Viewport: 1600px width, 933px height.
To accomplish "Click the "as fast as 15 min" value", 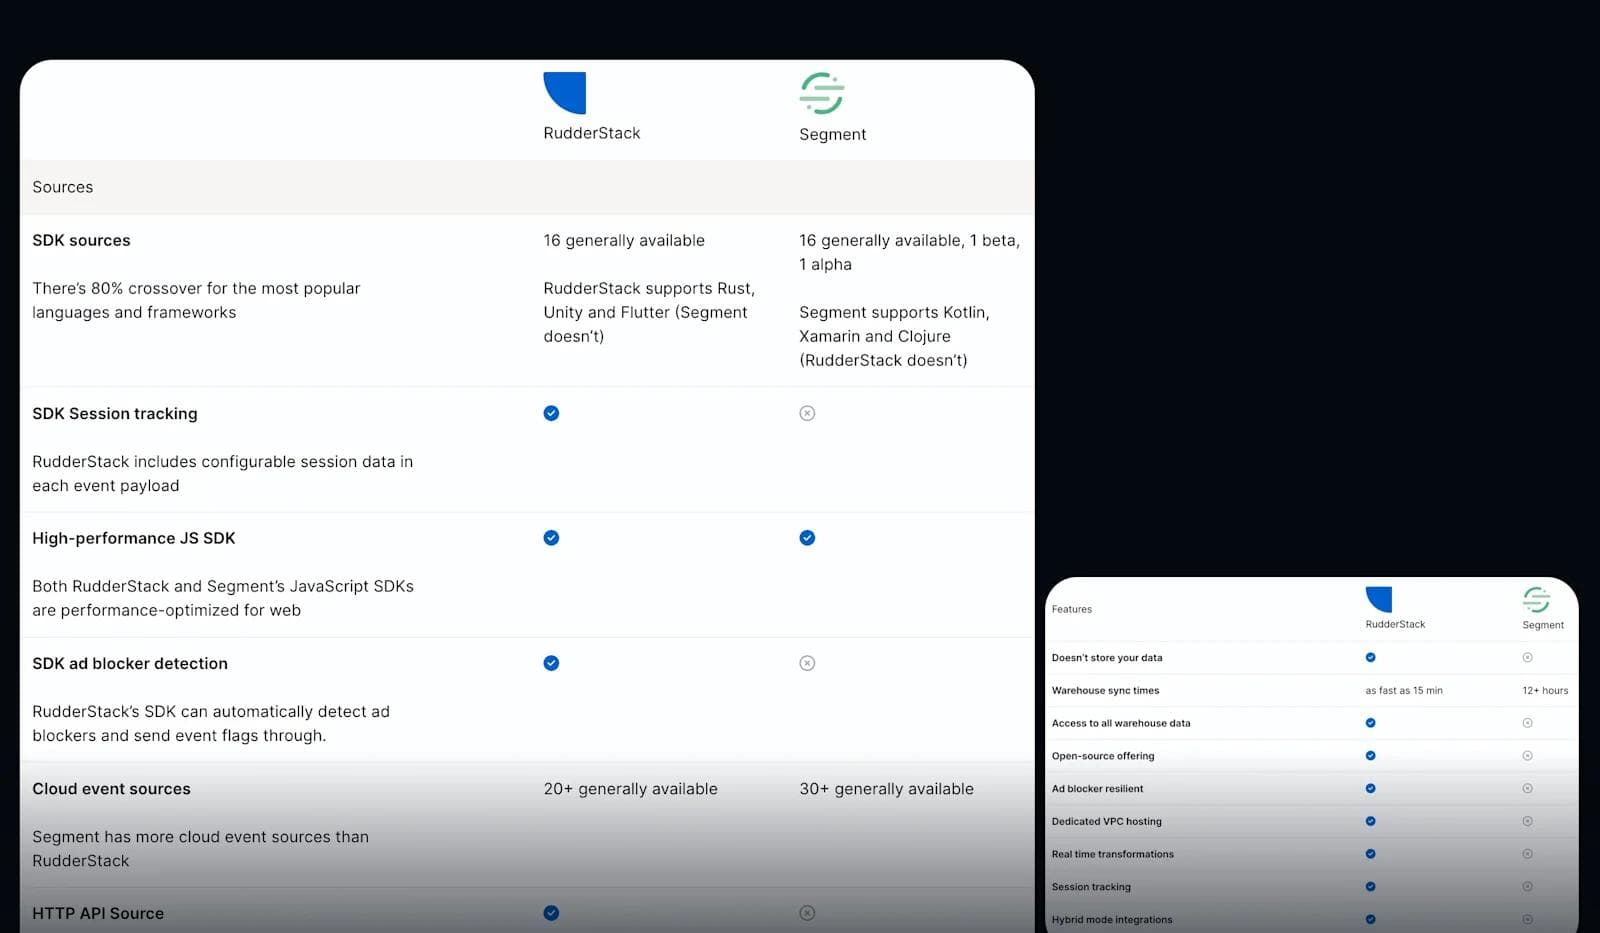I will (x=1403, y=691).
